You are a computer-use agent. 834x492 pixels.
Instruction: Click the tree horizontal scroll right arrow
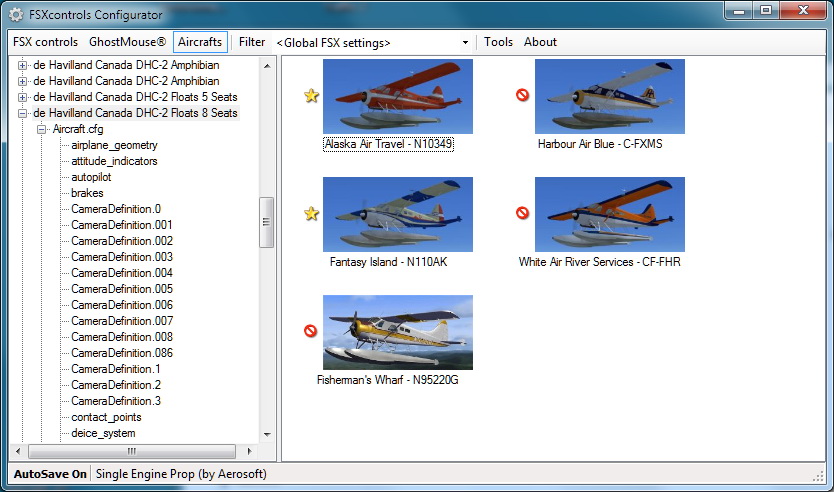tap(249, 452)
